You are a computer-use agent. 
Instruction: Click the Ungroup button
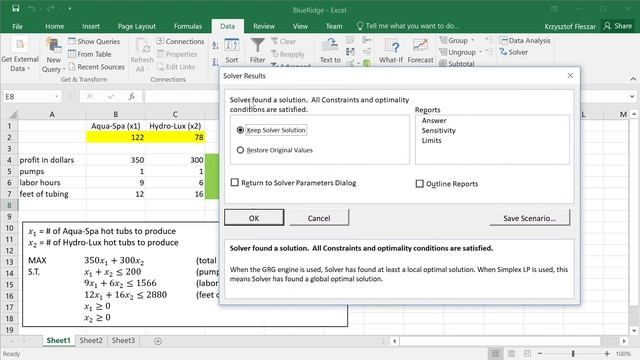[461, 52]
